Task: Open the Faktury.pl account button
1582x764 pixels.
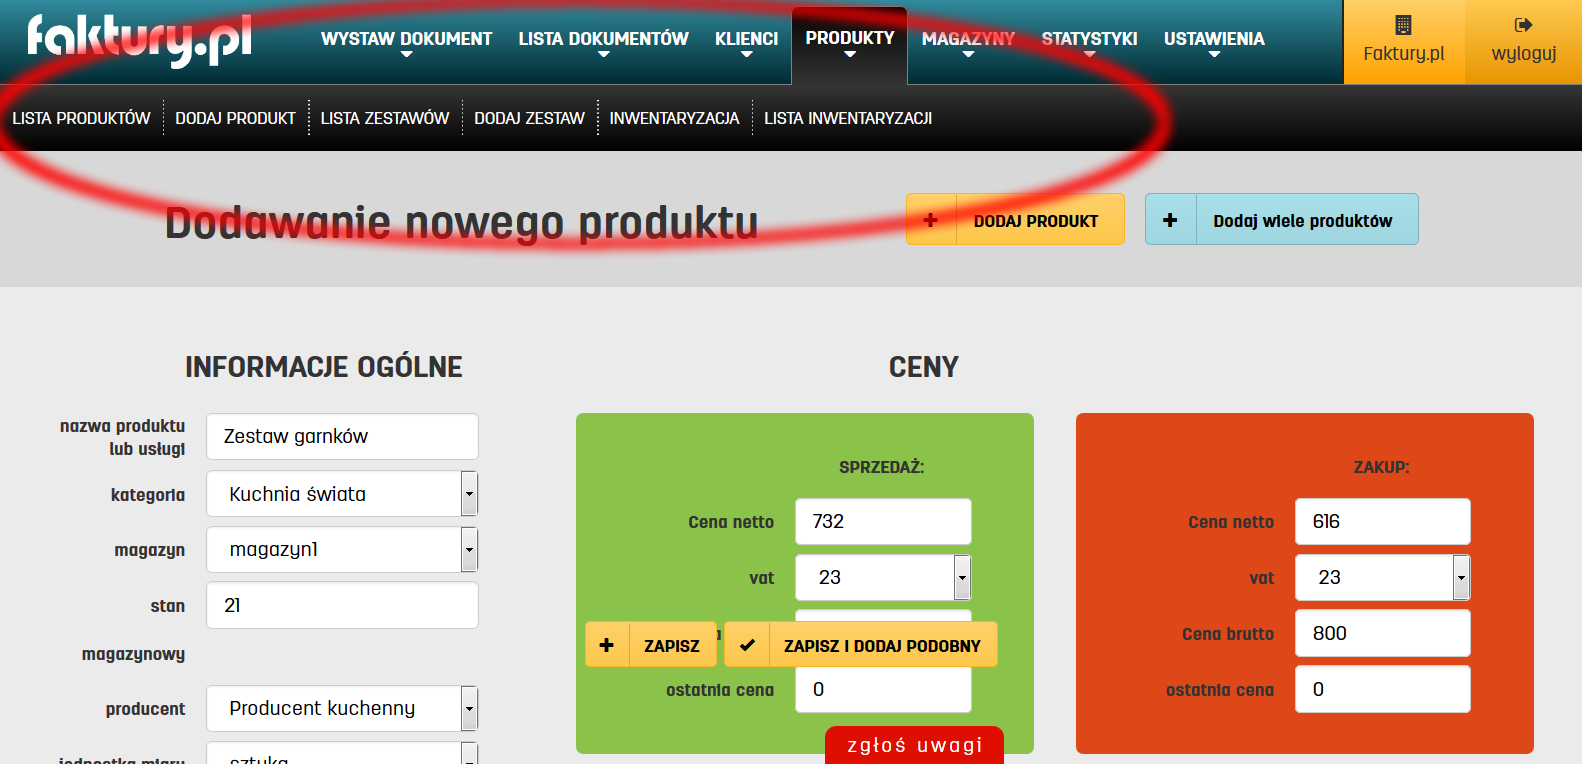Action: click(1404, 42)
